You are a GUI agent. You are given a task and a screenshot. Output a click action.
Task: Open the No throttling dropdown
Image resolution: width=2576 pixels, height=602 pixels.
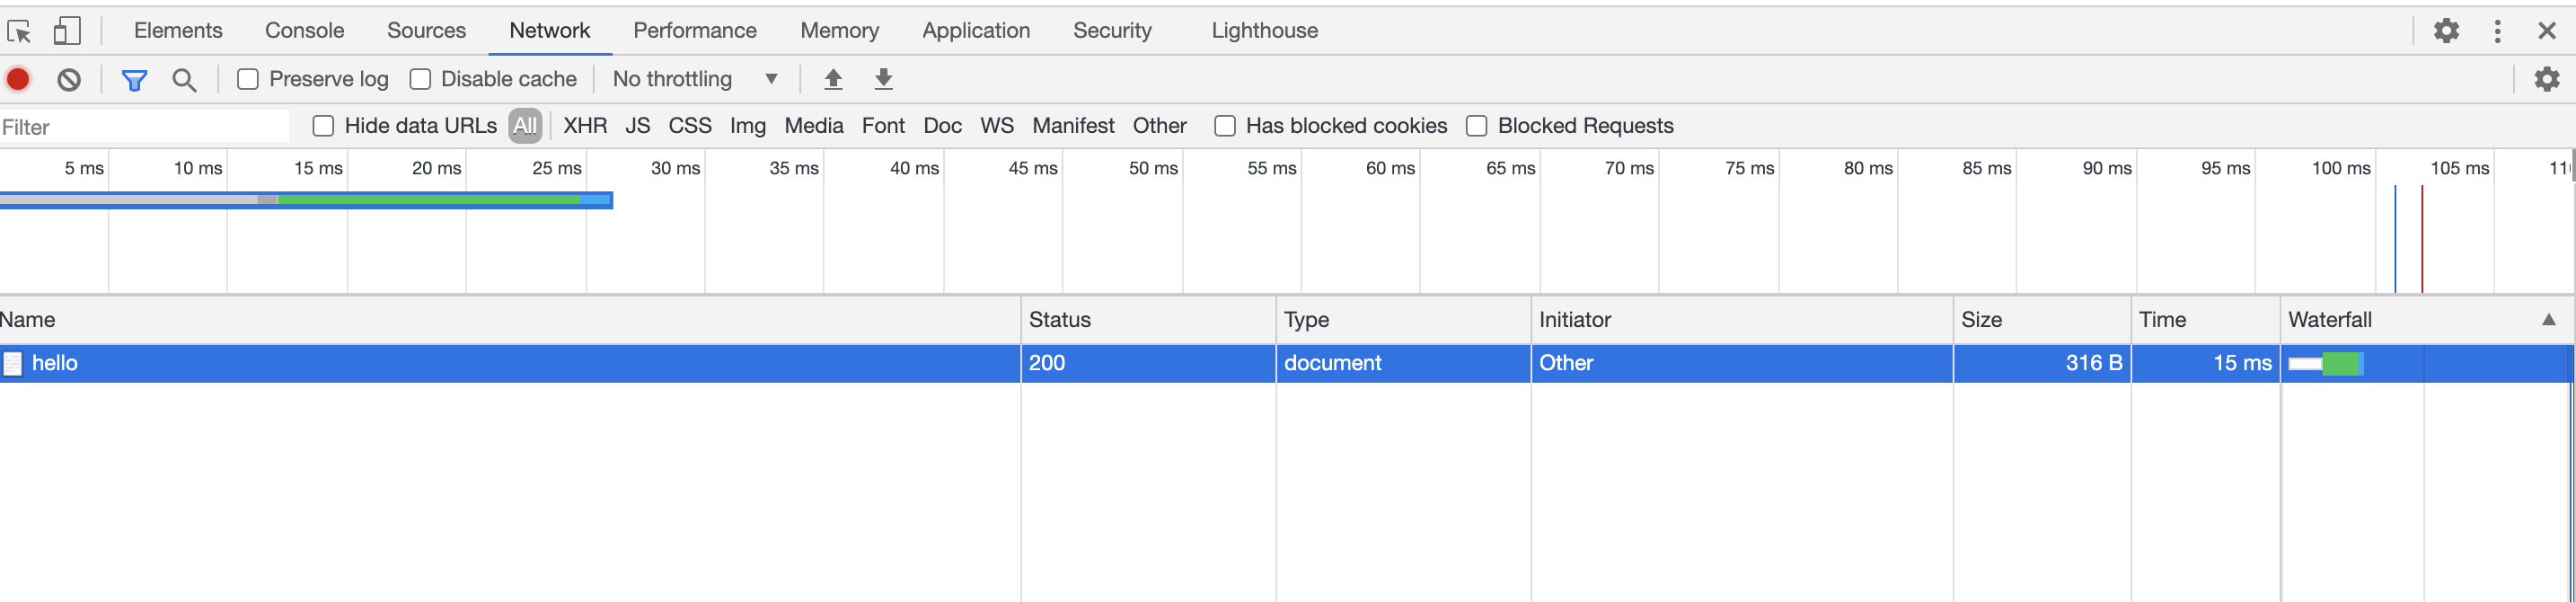pos(695,79)
